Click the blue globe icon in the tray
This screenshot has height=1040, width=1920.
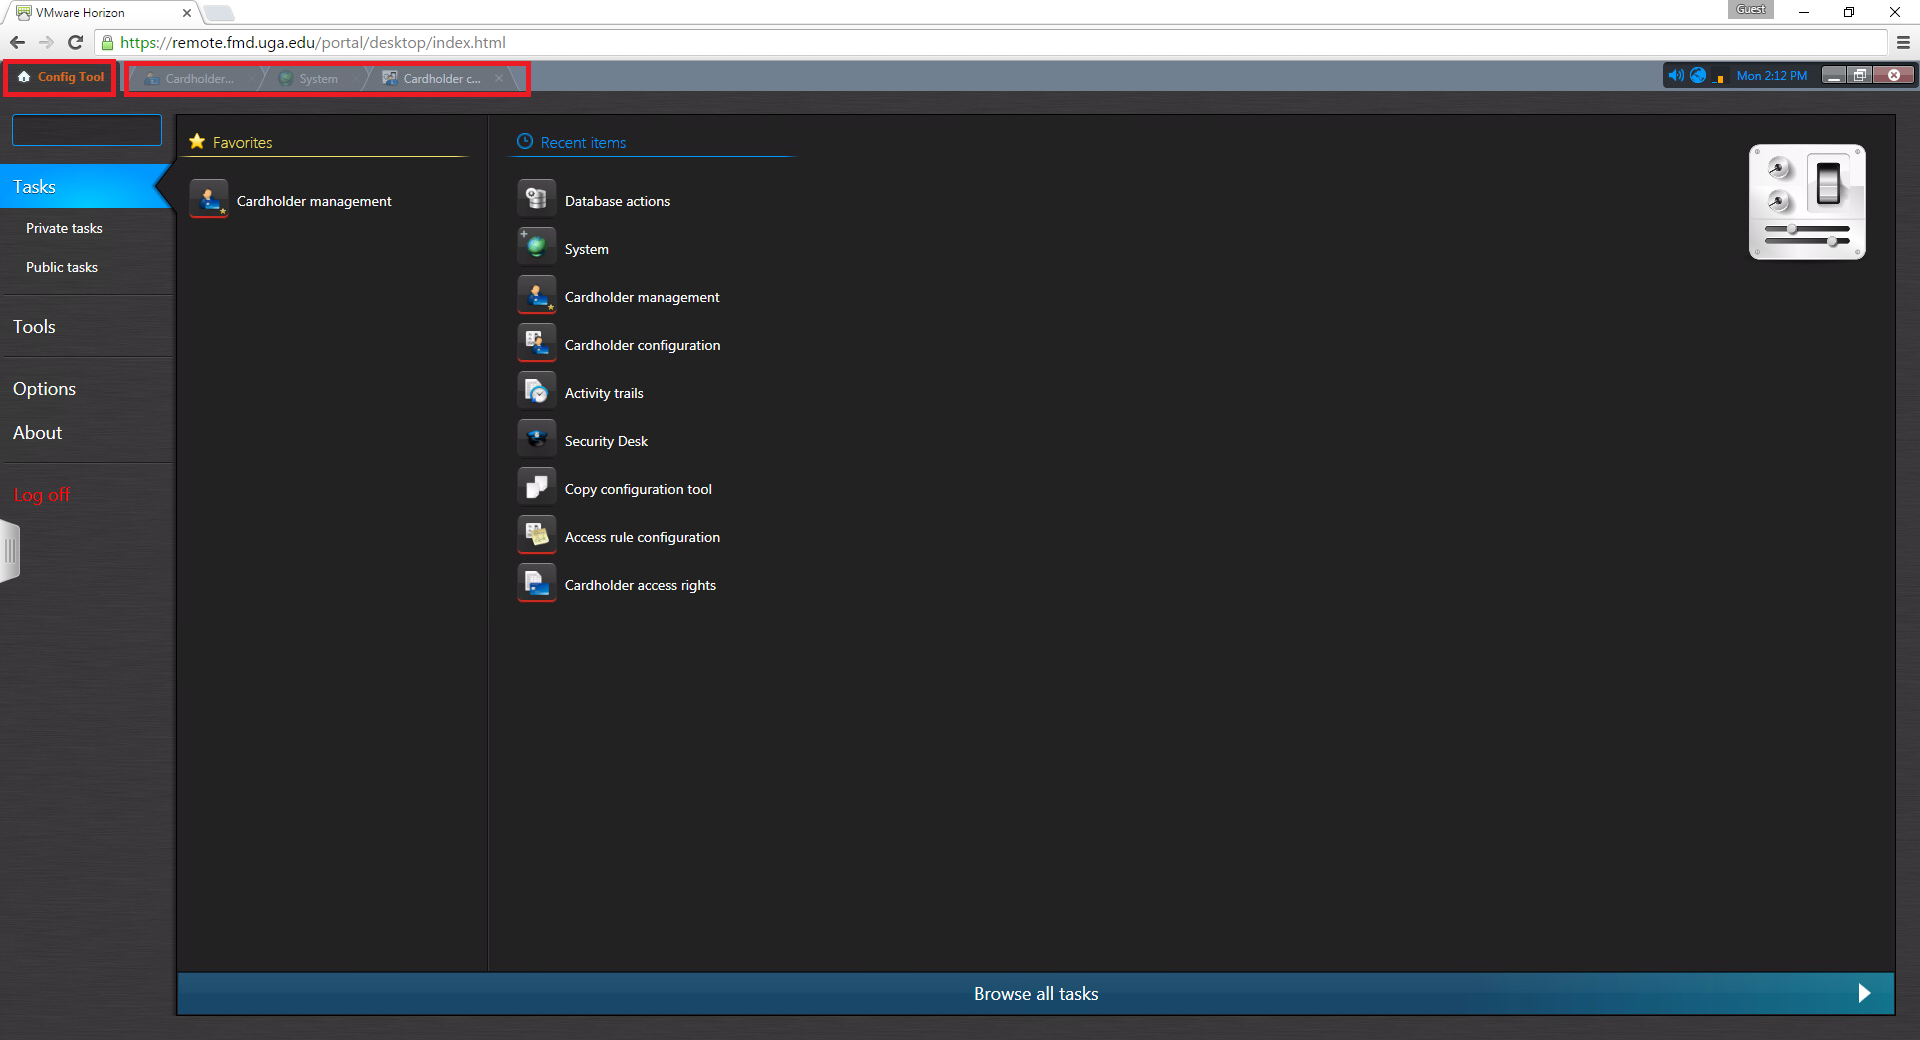[1698, 76]
